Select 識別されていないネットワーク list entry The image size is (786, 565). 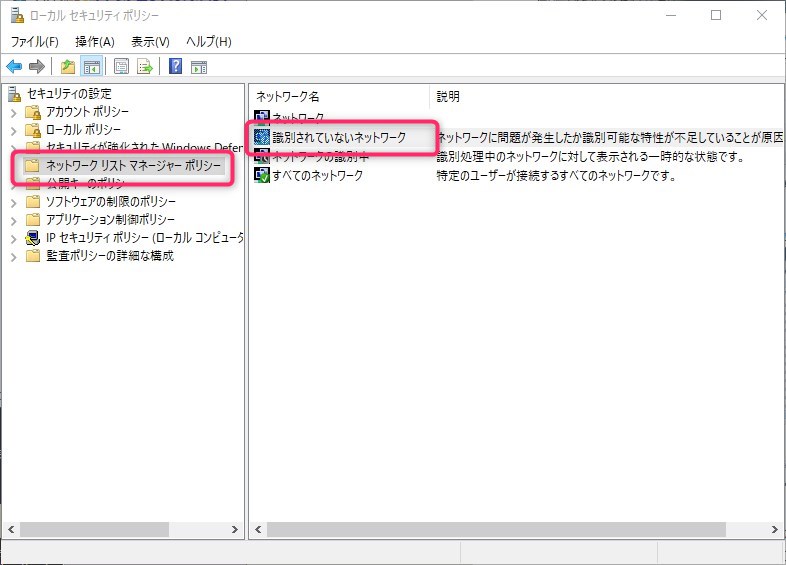pyautogui.click(x=339, y=137)
